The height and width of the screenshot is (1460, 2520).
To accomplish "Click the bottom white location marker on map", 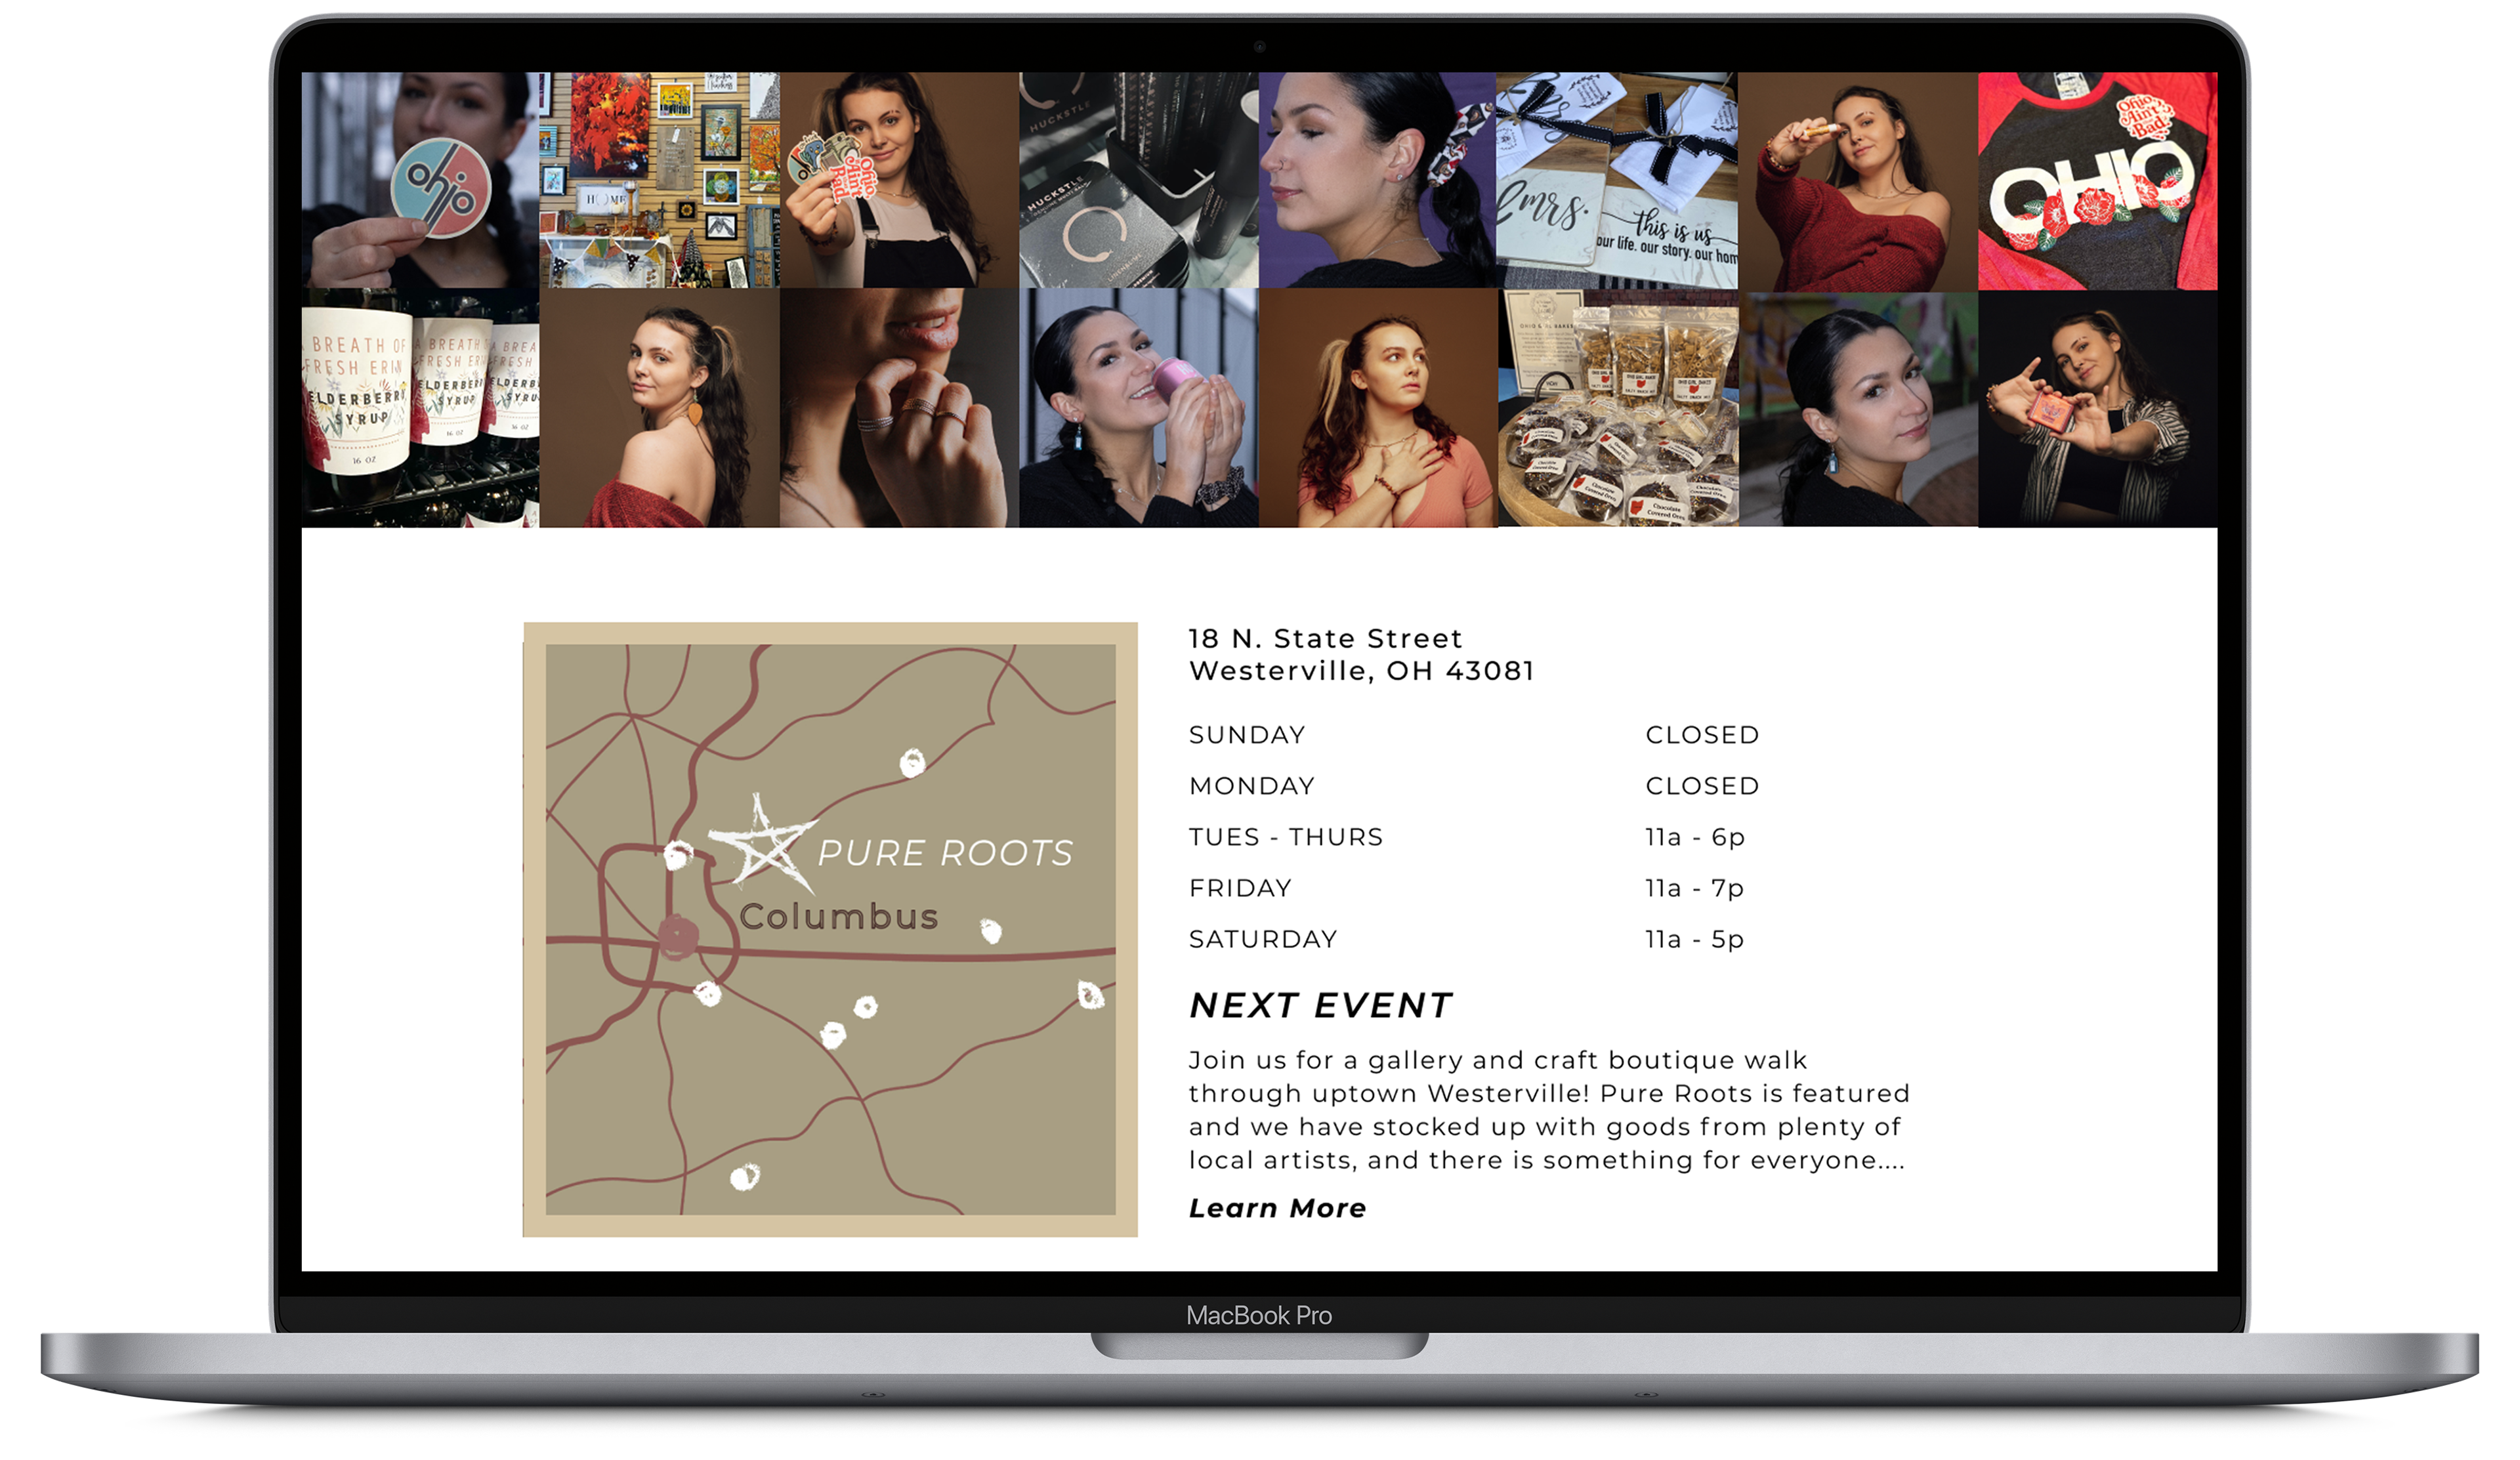I will (x=744, y=1177).
